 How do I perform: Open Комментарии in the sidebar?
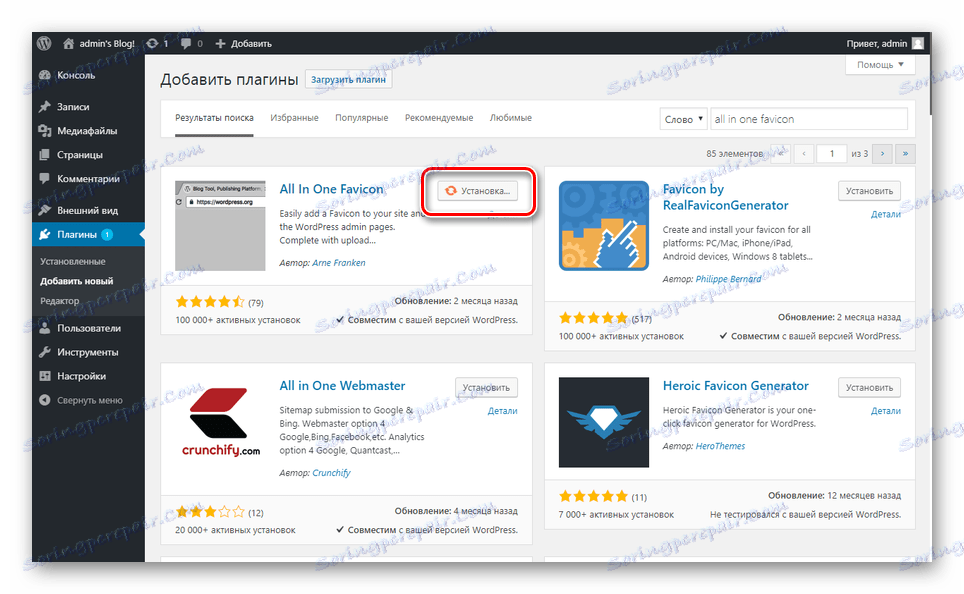(x=89, y=178)
